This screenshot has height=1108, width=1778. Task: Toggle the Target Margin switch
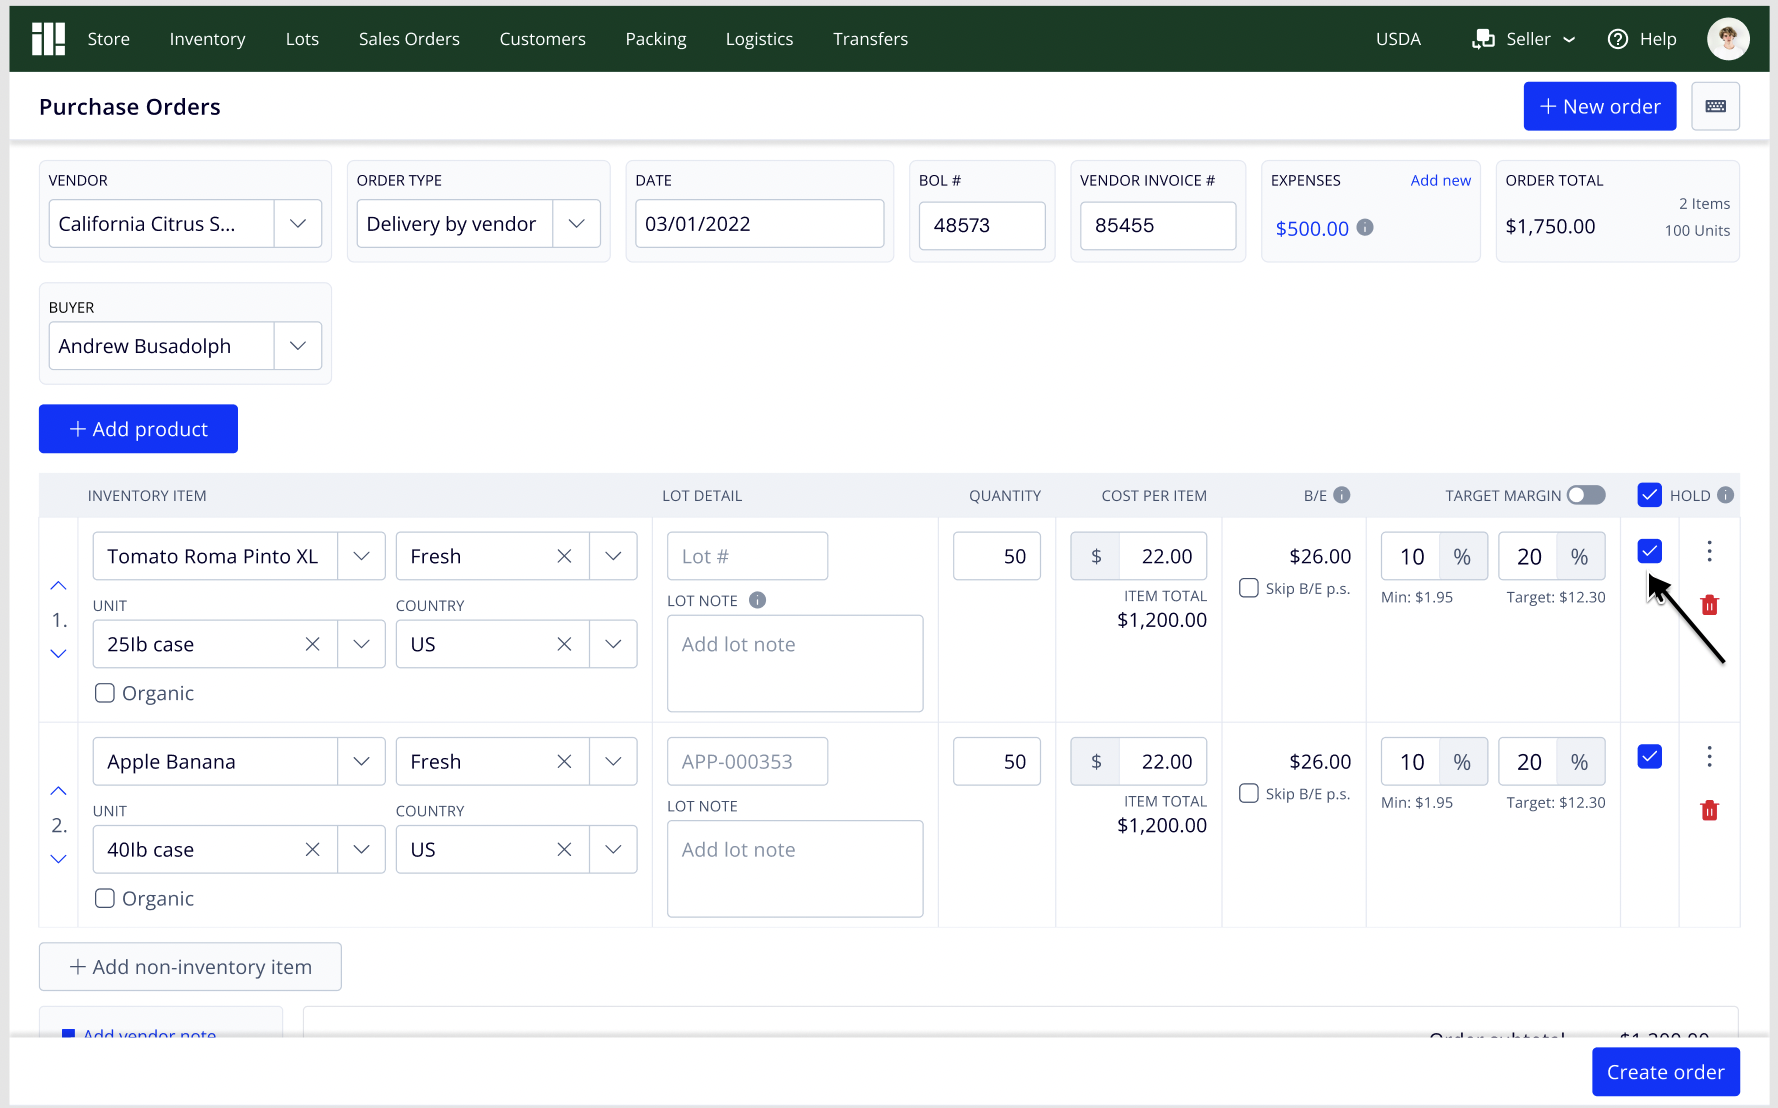pyautogui.click(x=1586, y=495)
